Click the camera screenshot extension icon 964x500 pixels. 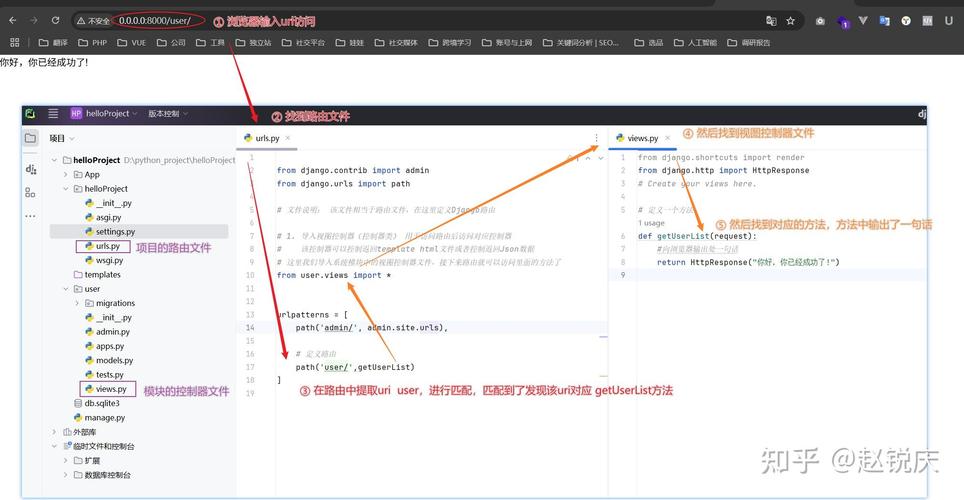click(x=820, y=21)
